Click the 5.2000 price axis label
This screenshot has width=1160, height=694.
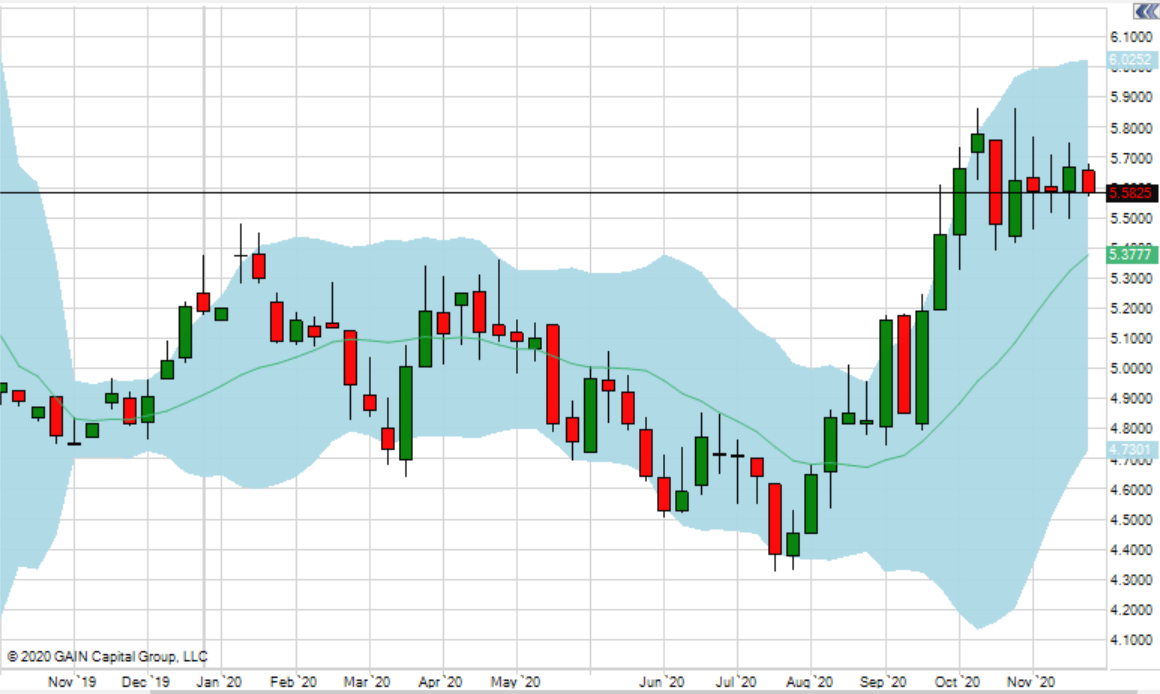[x=1131, y=309]
